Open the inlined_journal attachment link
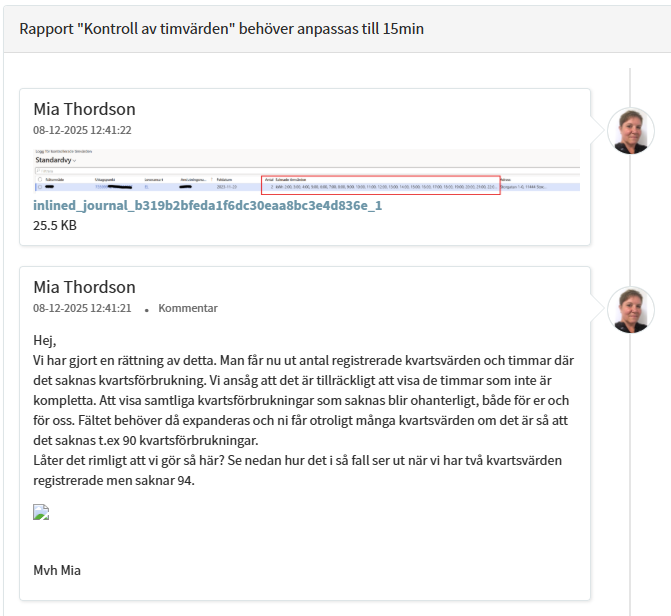Image resolution: width=671 pixels, height=616 pixels. [207, 205]
